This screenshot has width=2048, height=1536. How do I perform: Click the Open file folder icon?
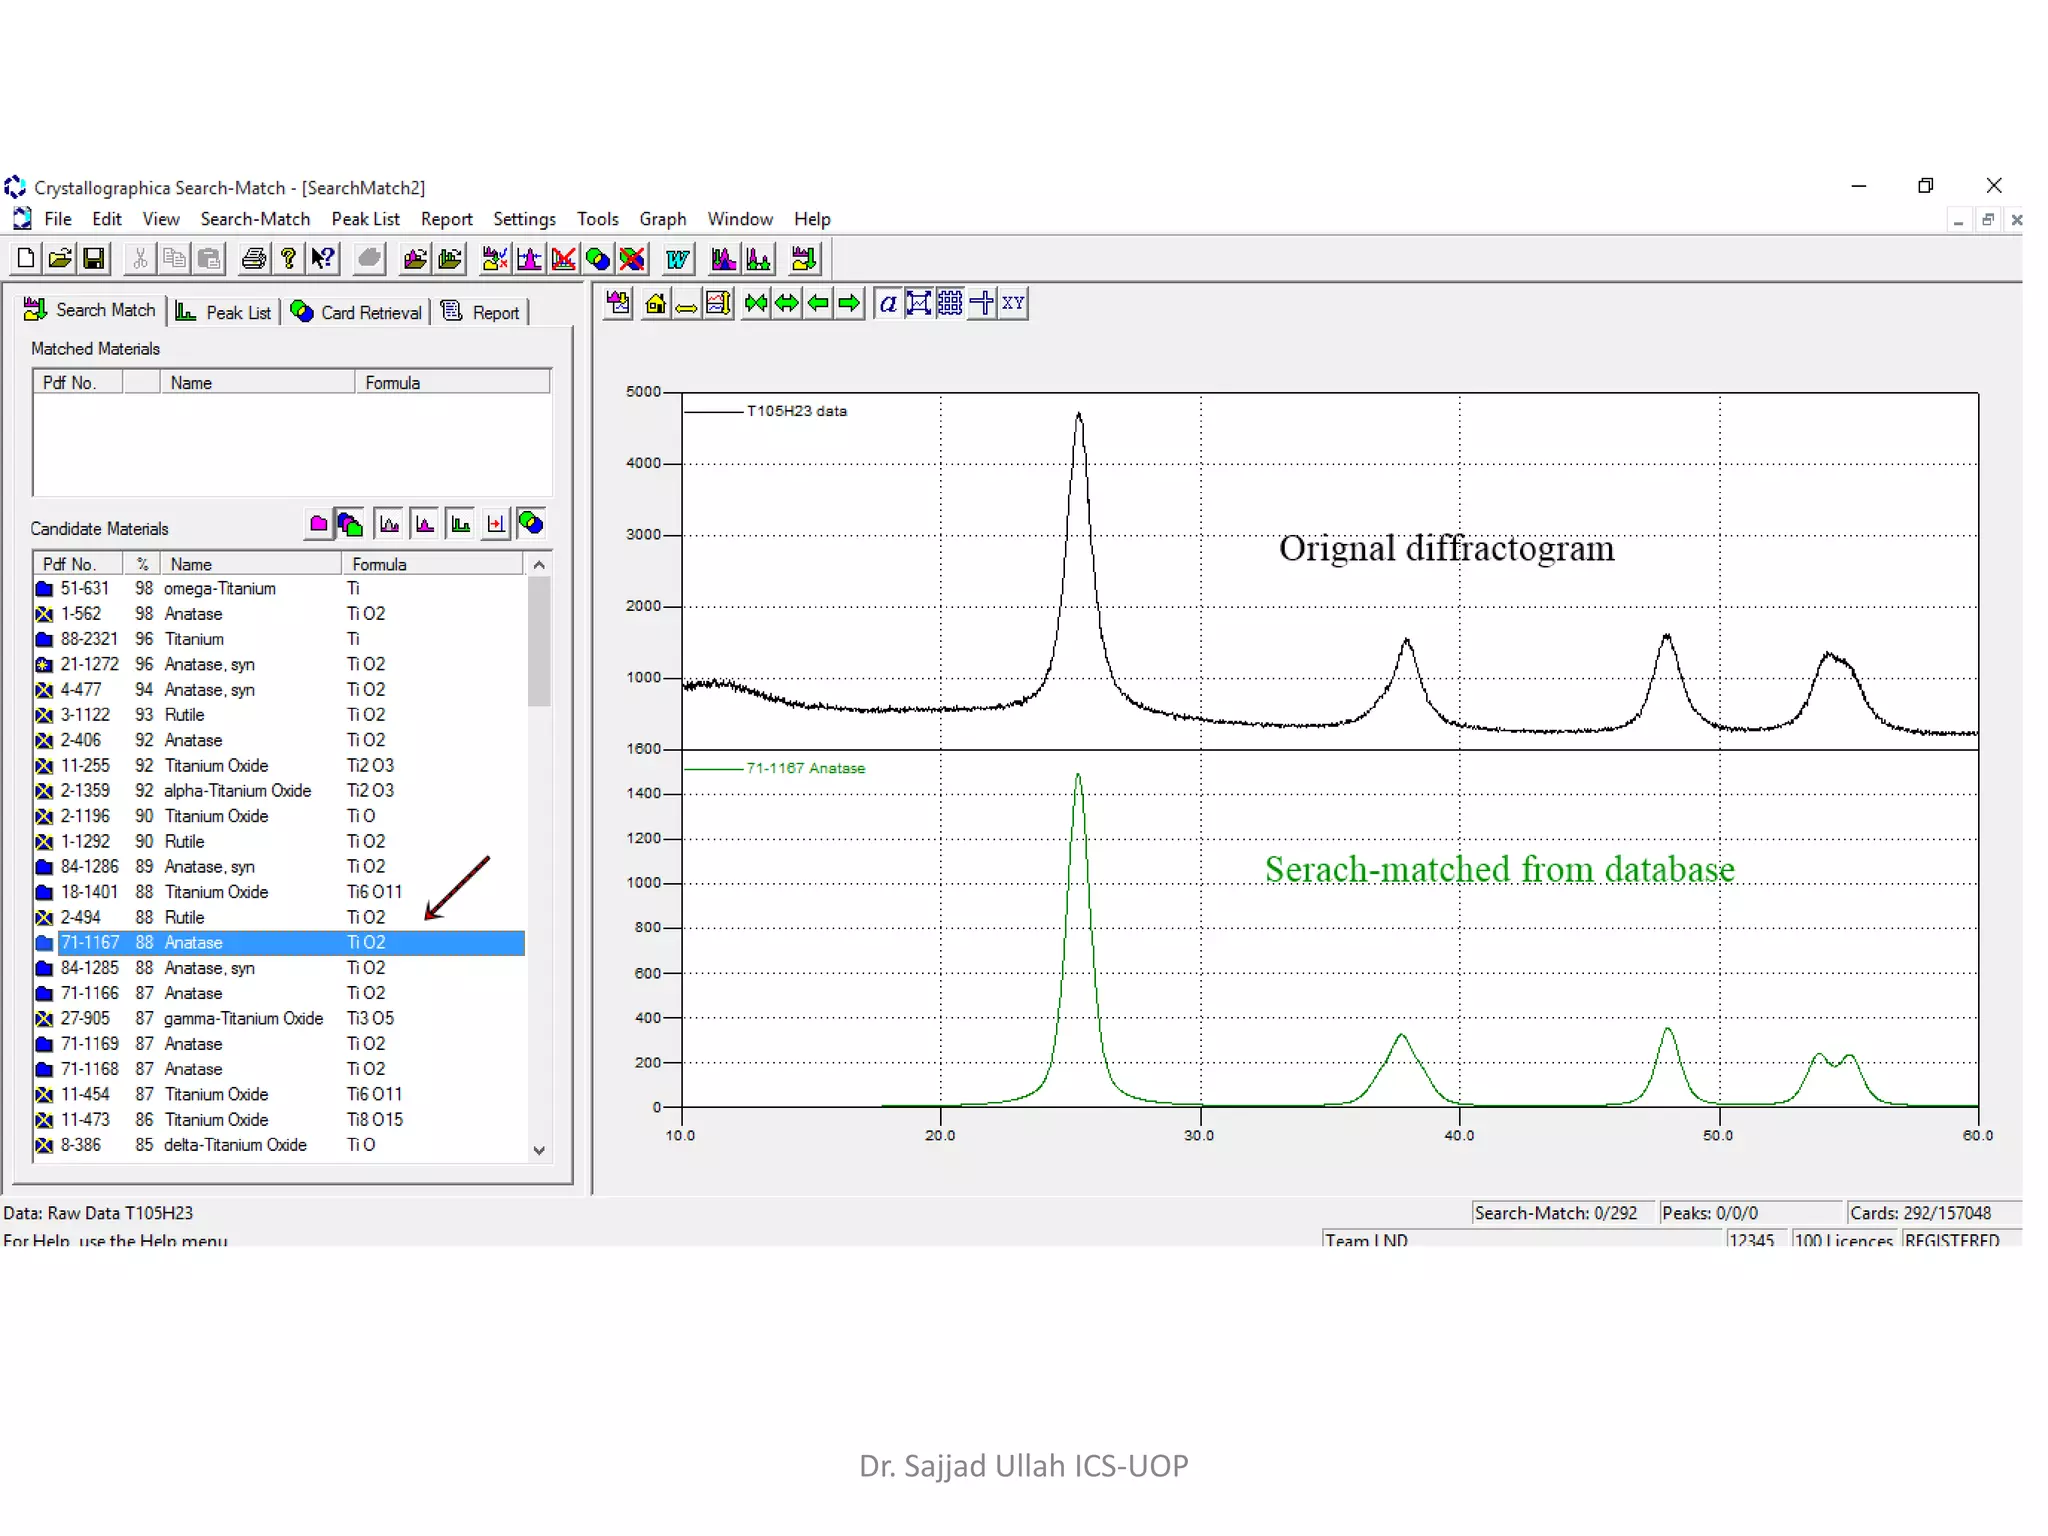(60, 259)
